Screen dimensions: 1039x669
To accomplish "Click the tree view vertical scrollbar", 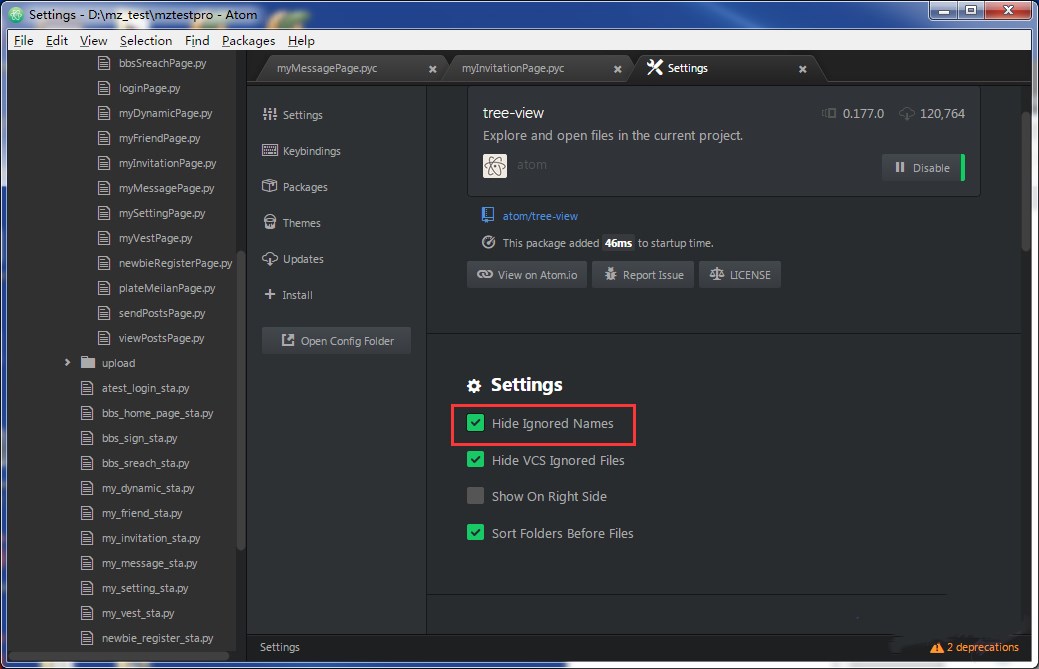I will tap(241, 400).
